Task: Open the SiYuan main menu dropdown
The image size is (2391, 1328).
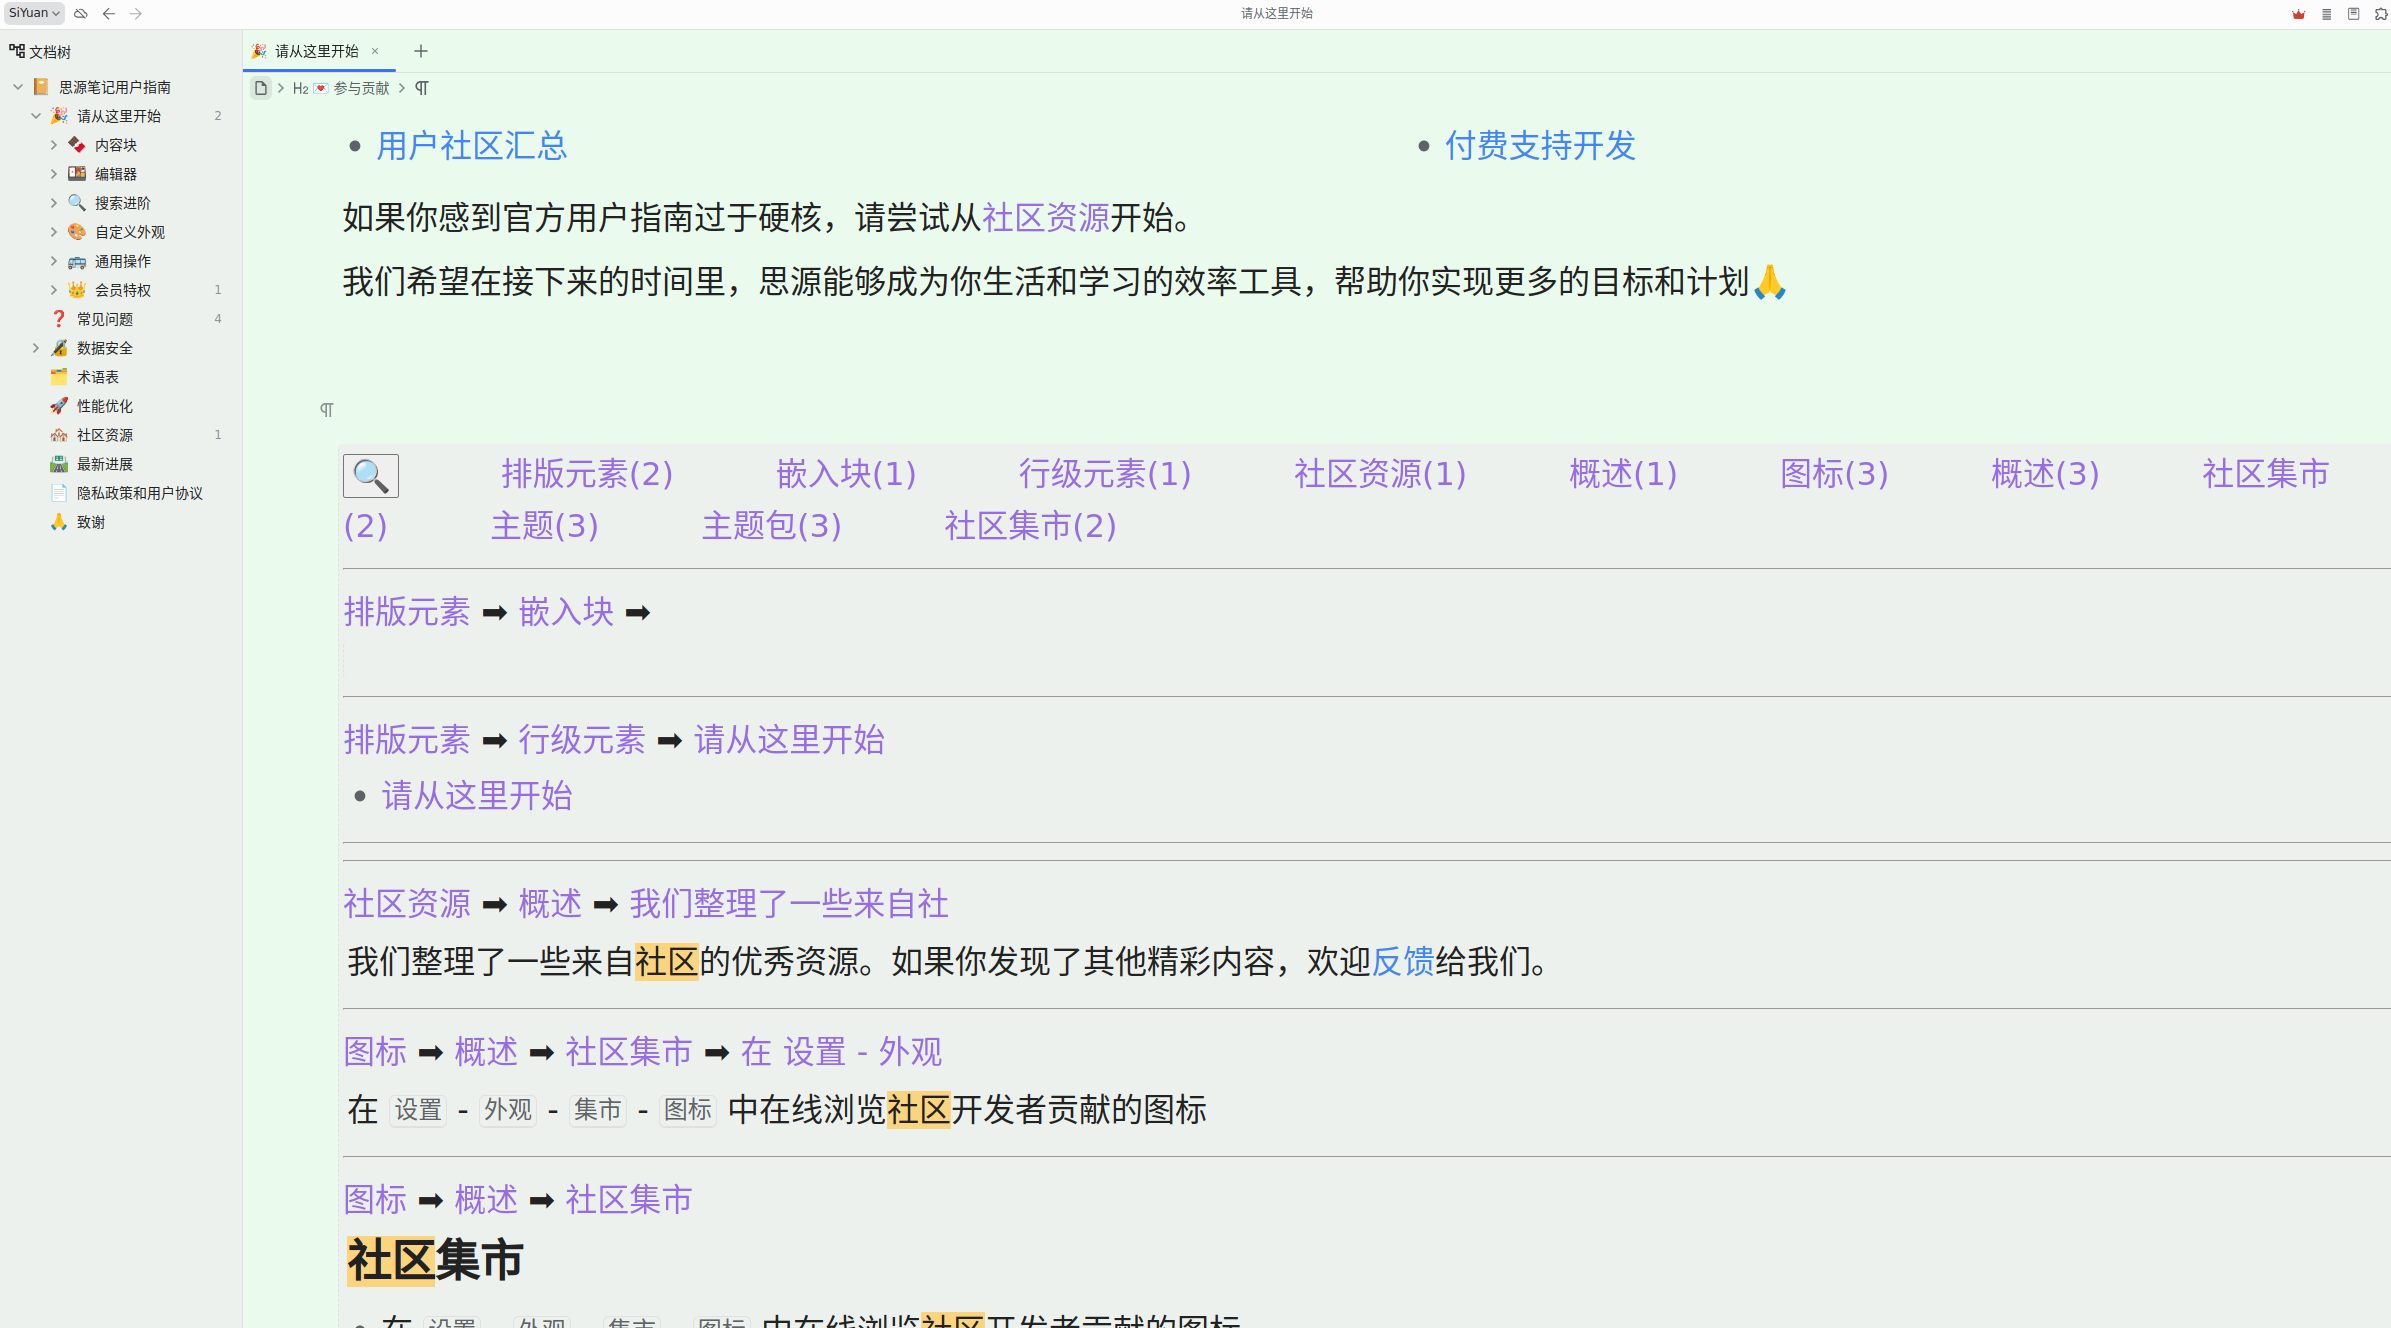Action: pos(34,13)
